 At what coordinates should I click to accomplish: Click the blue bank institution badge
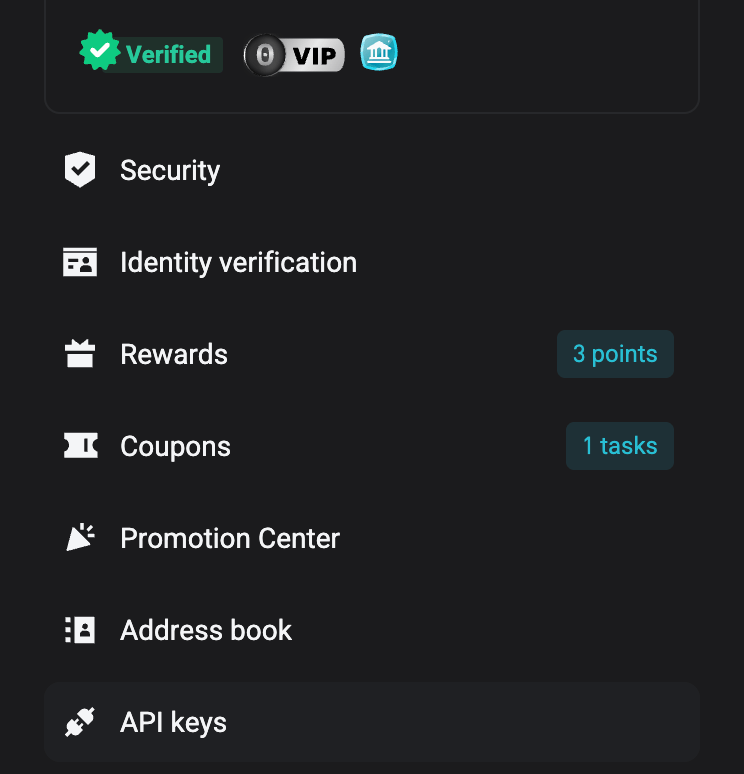[379, 53]
